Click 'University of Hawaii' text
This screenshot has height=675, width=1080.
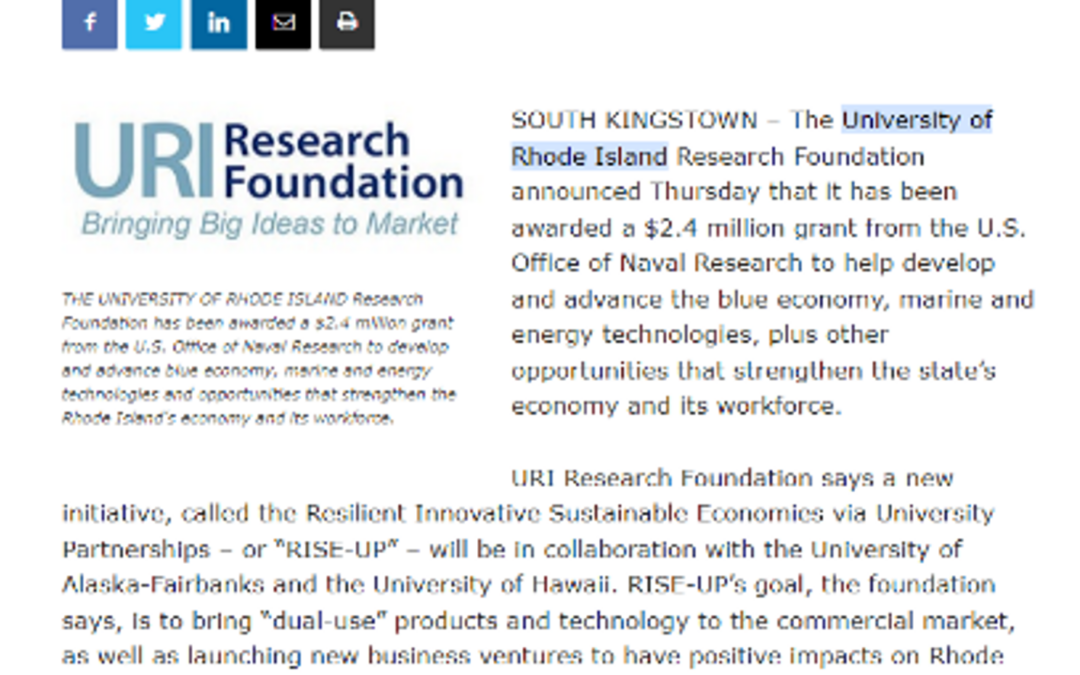(x=492, y=585)
